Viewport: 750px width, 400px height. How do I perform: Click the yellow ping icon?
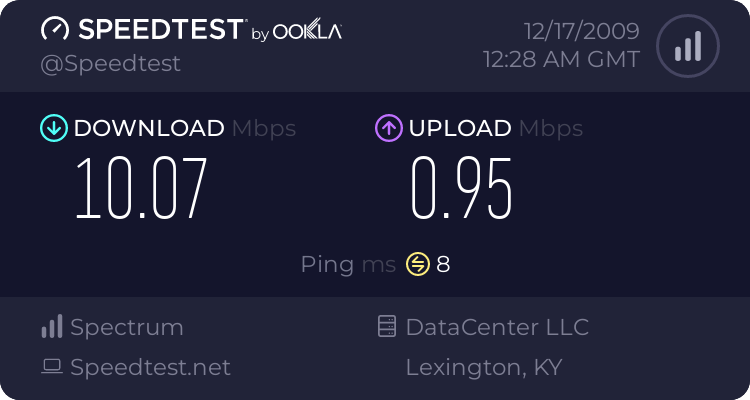coord(417,264)
